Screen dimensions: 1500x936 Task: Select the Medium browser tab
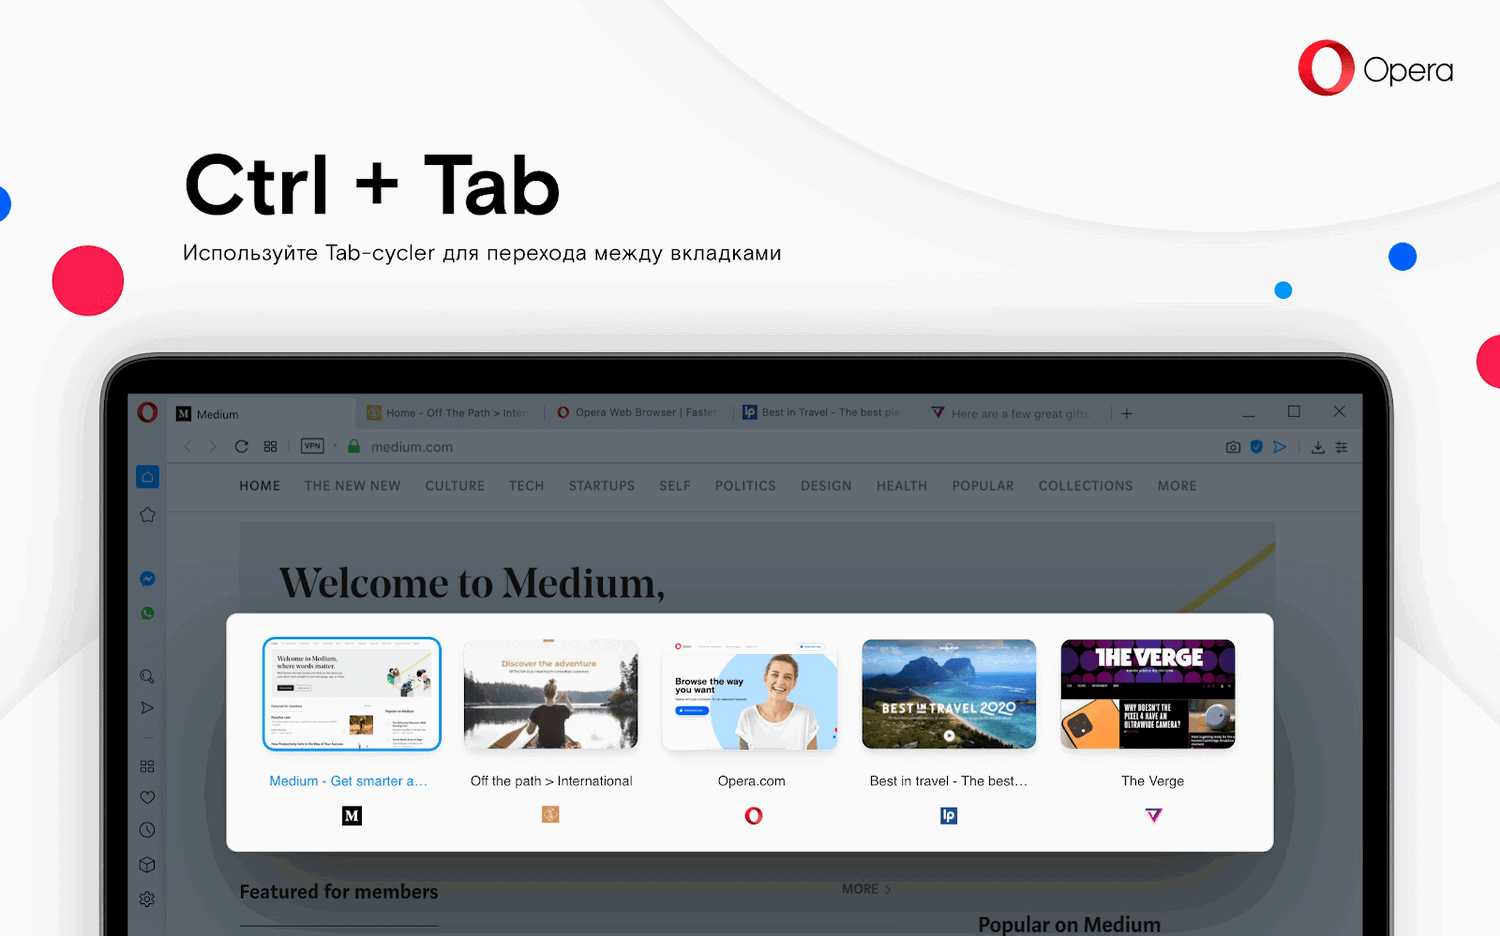(260, 414)
